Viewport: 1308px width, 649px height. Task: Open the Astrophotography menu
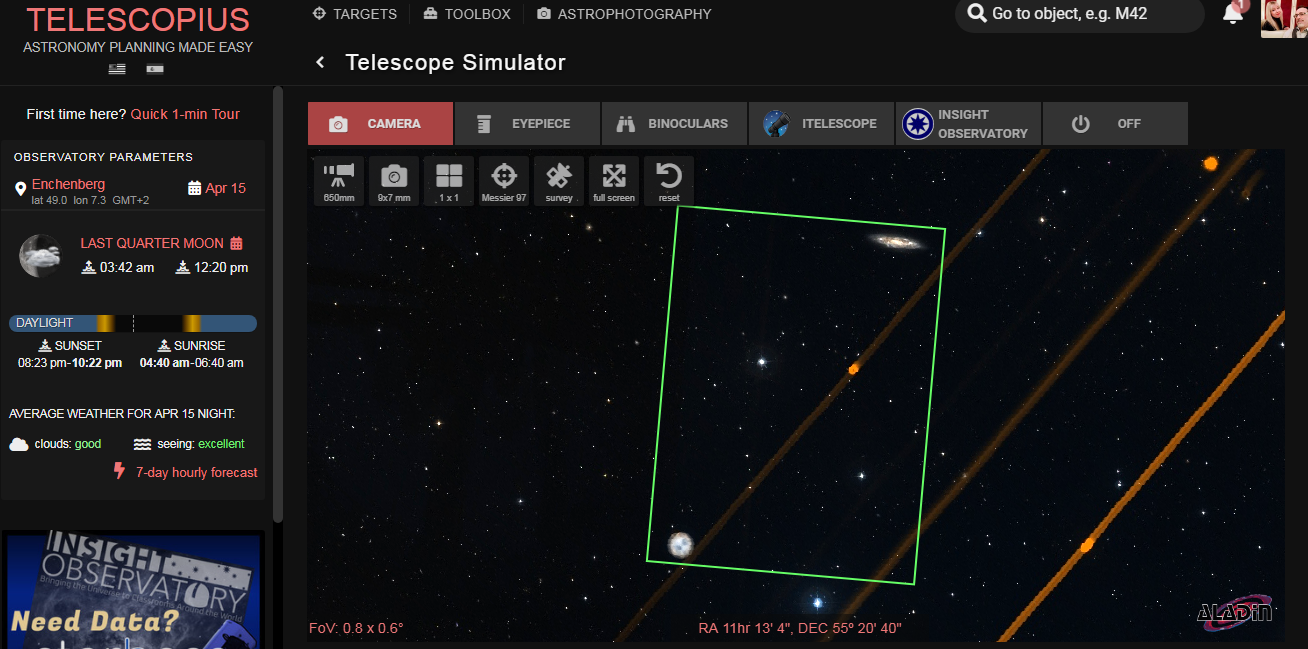624,14
